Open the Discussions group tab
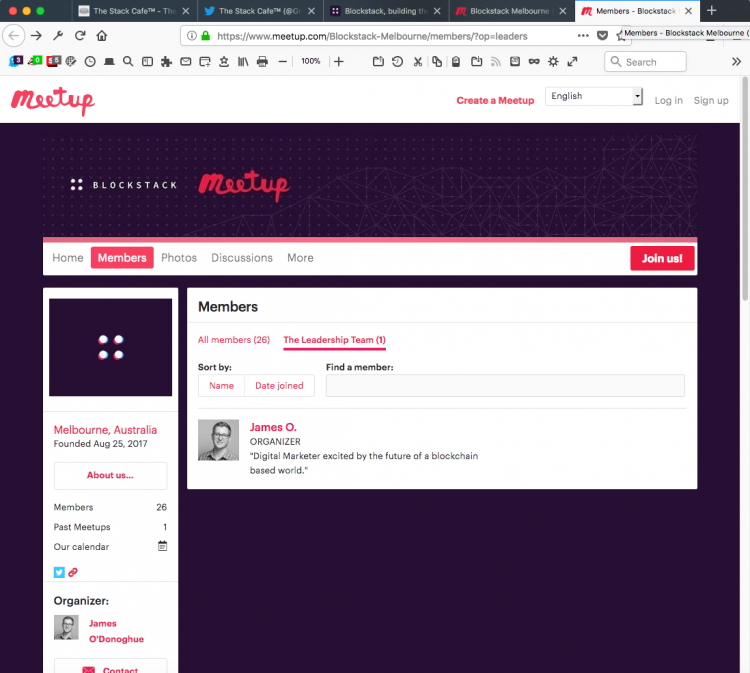750x673 pixels. (x=242, y=258)
